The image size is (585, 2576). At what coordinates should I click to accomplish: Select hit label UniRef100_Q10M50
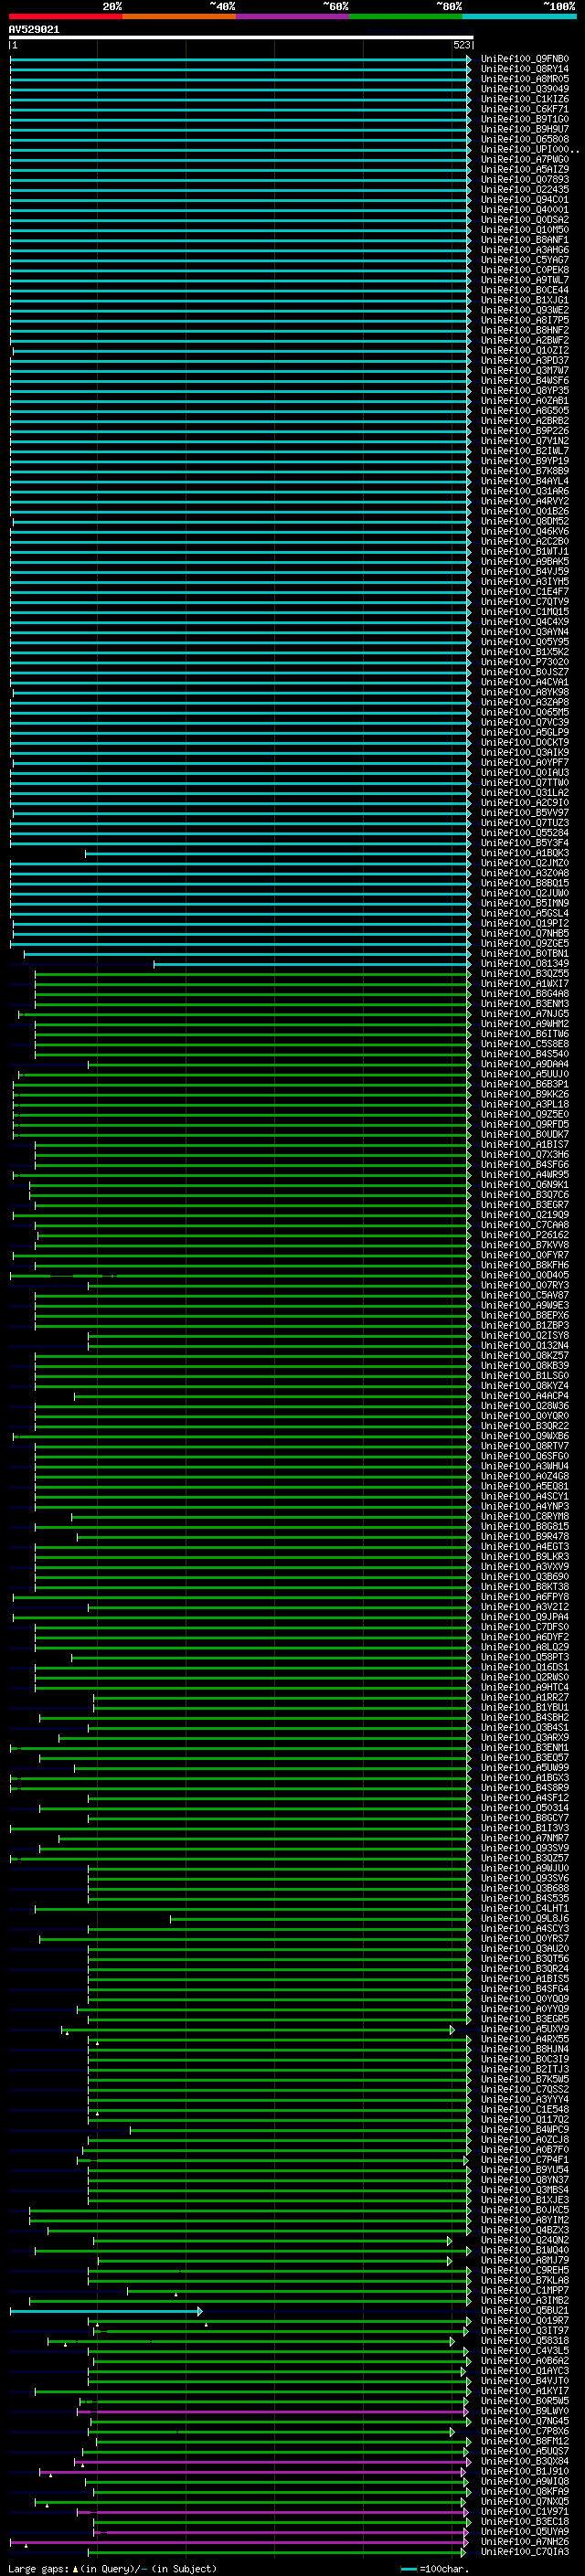pyautogui.click(x=525, y=230)
